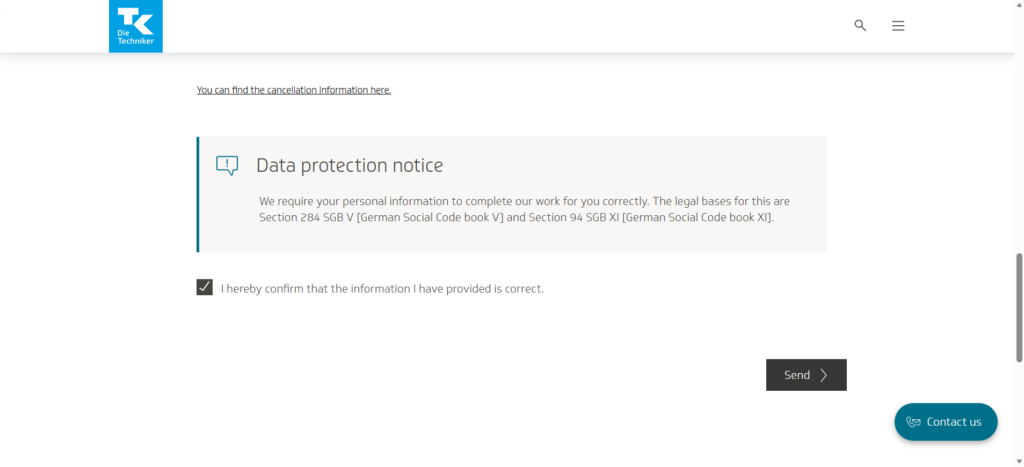Screen dimensions: 1024x467
Task: Open the cancellation information link
Action: point(294,90)
